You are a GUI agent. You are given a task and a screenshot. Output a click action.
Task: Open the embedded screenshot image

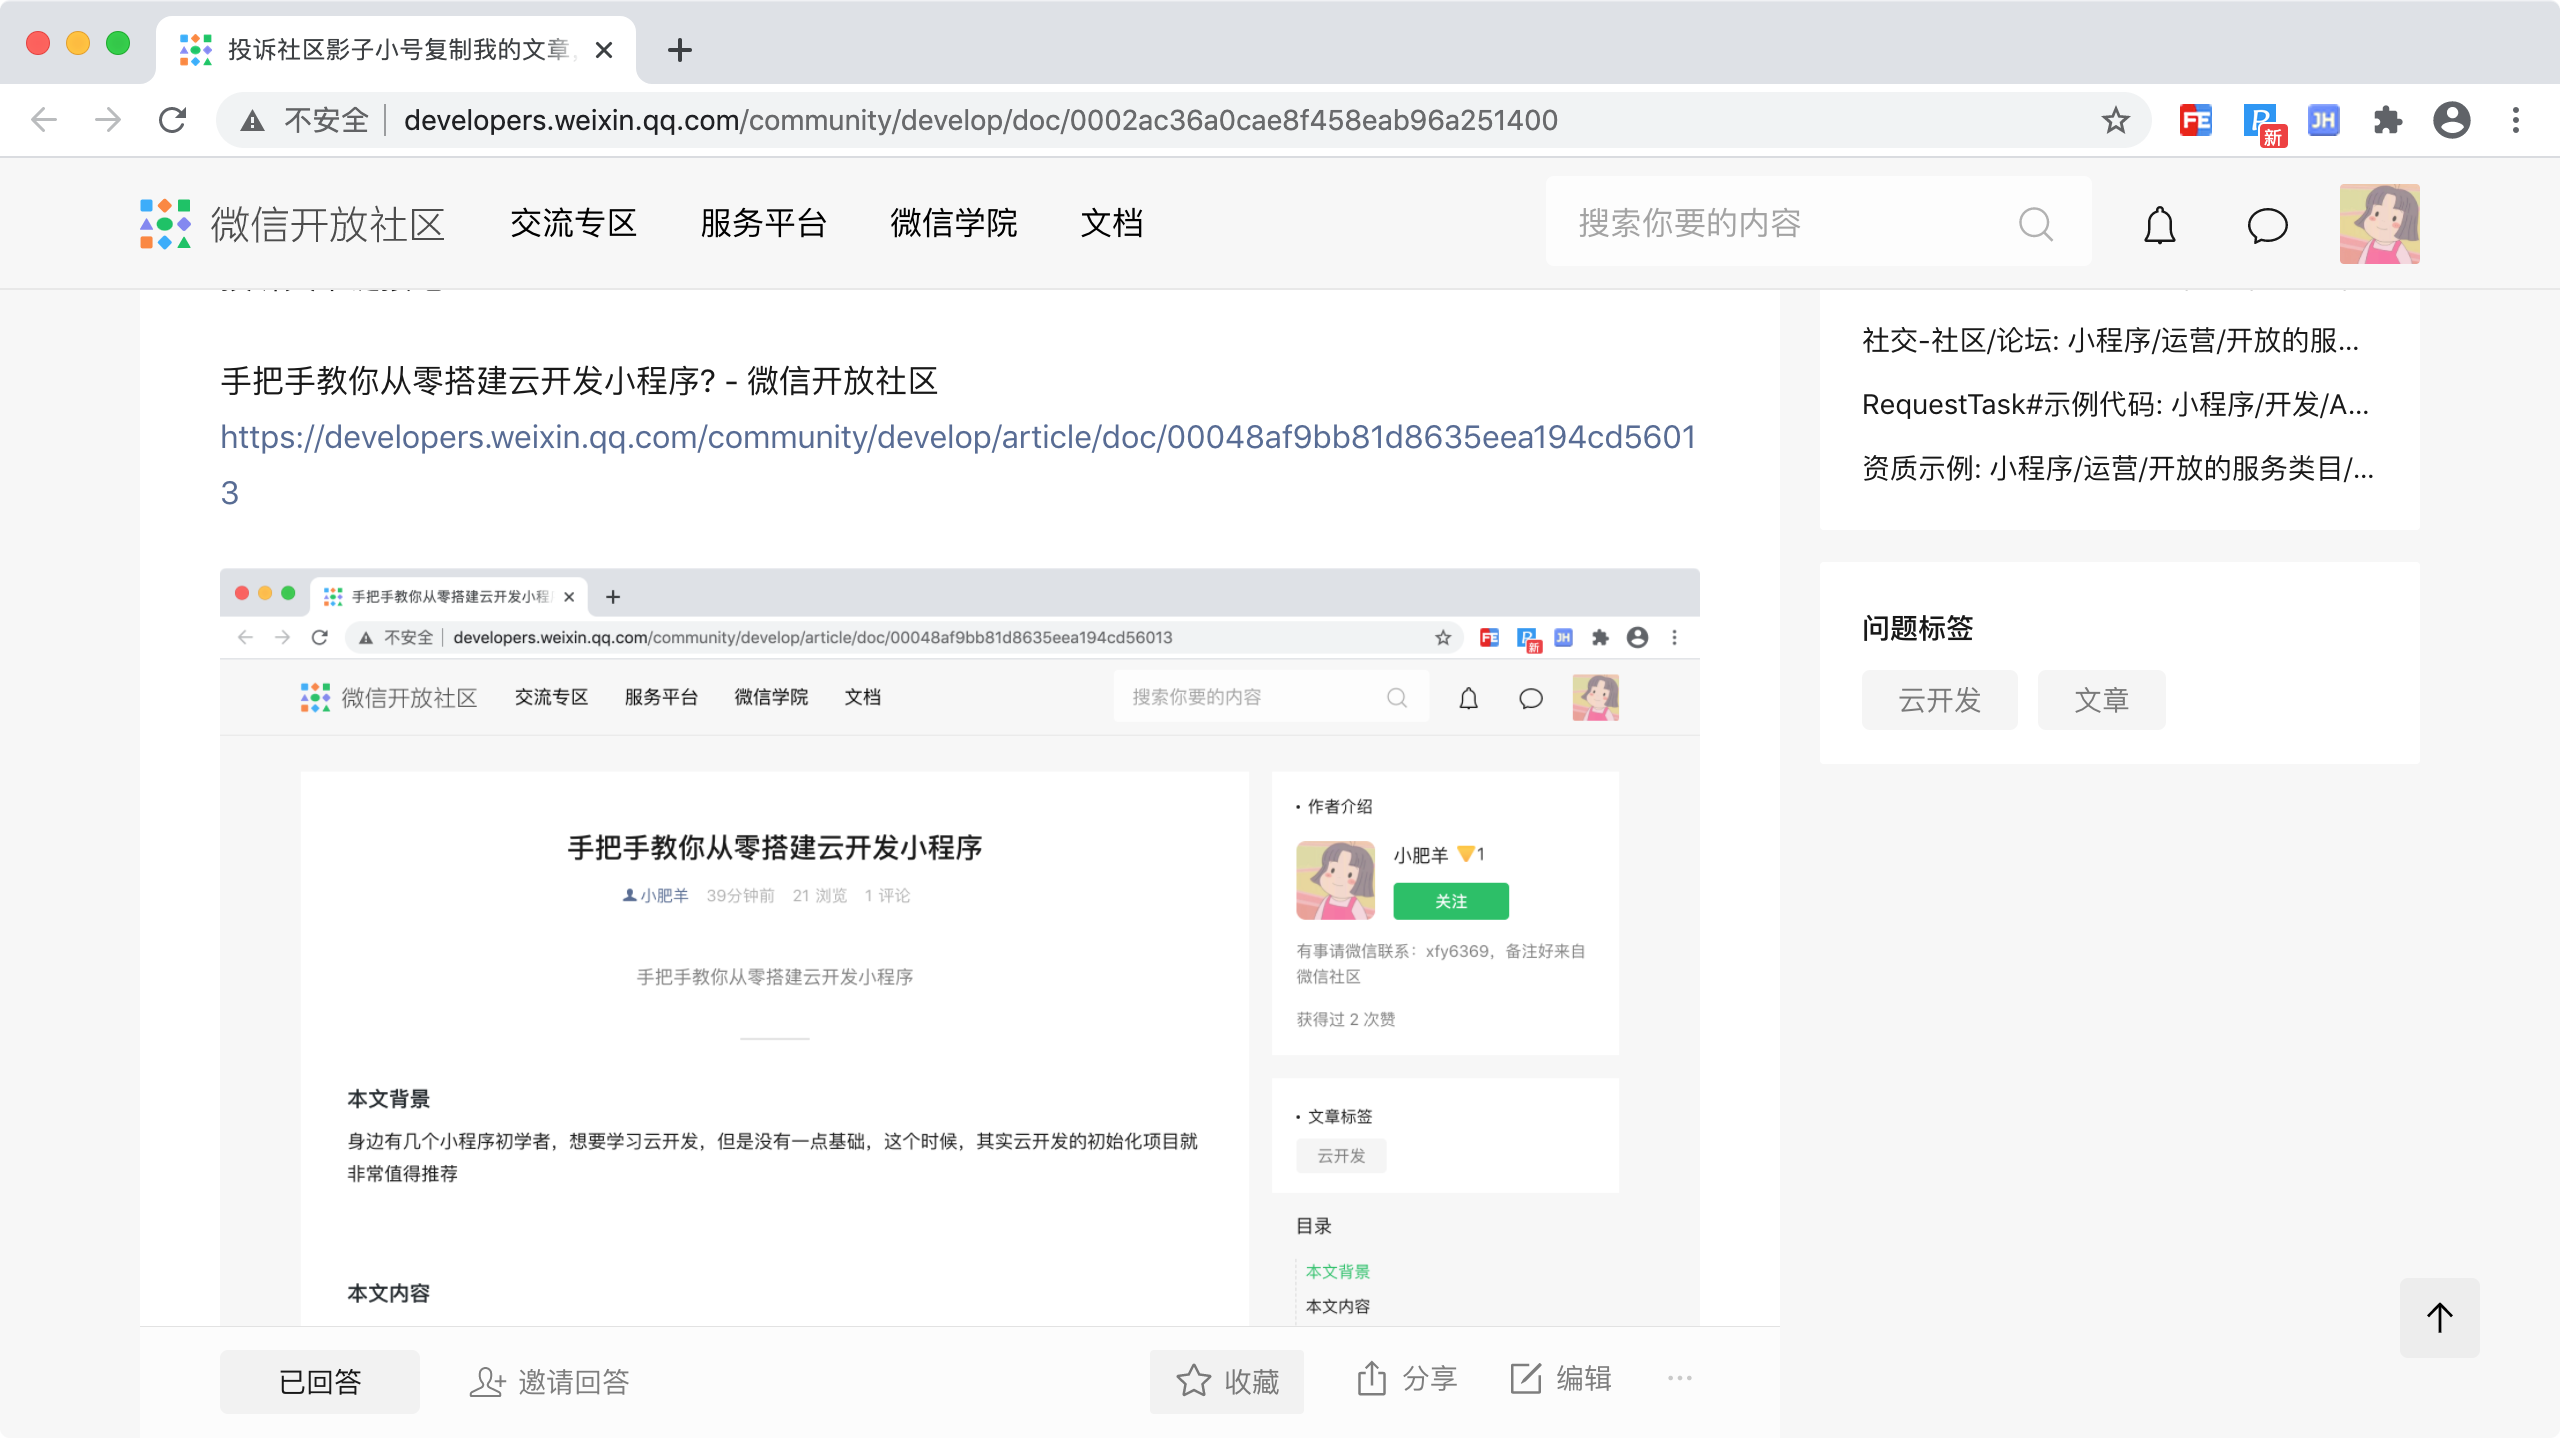tap(959, 945)
